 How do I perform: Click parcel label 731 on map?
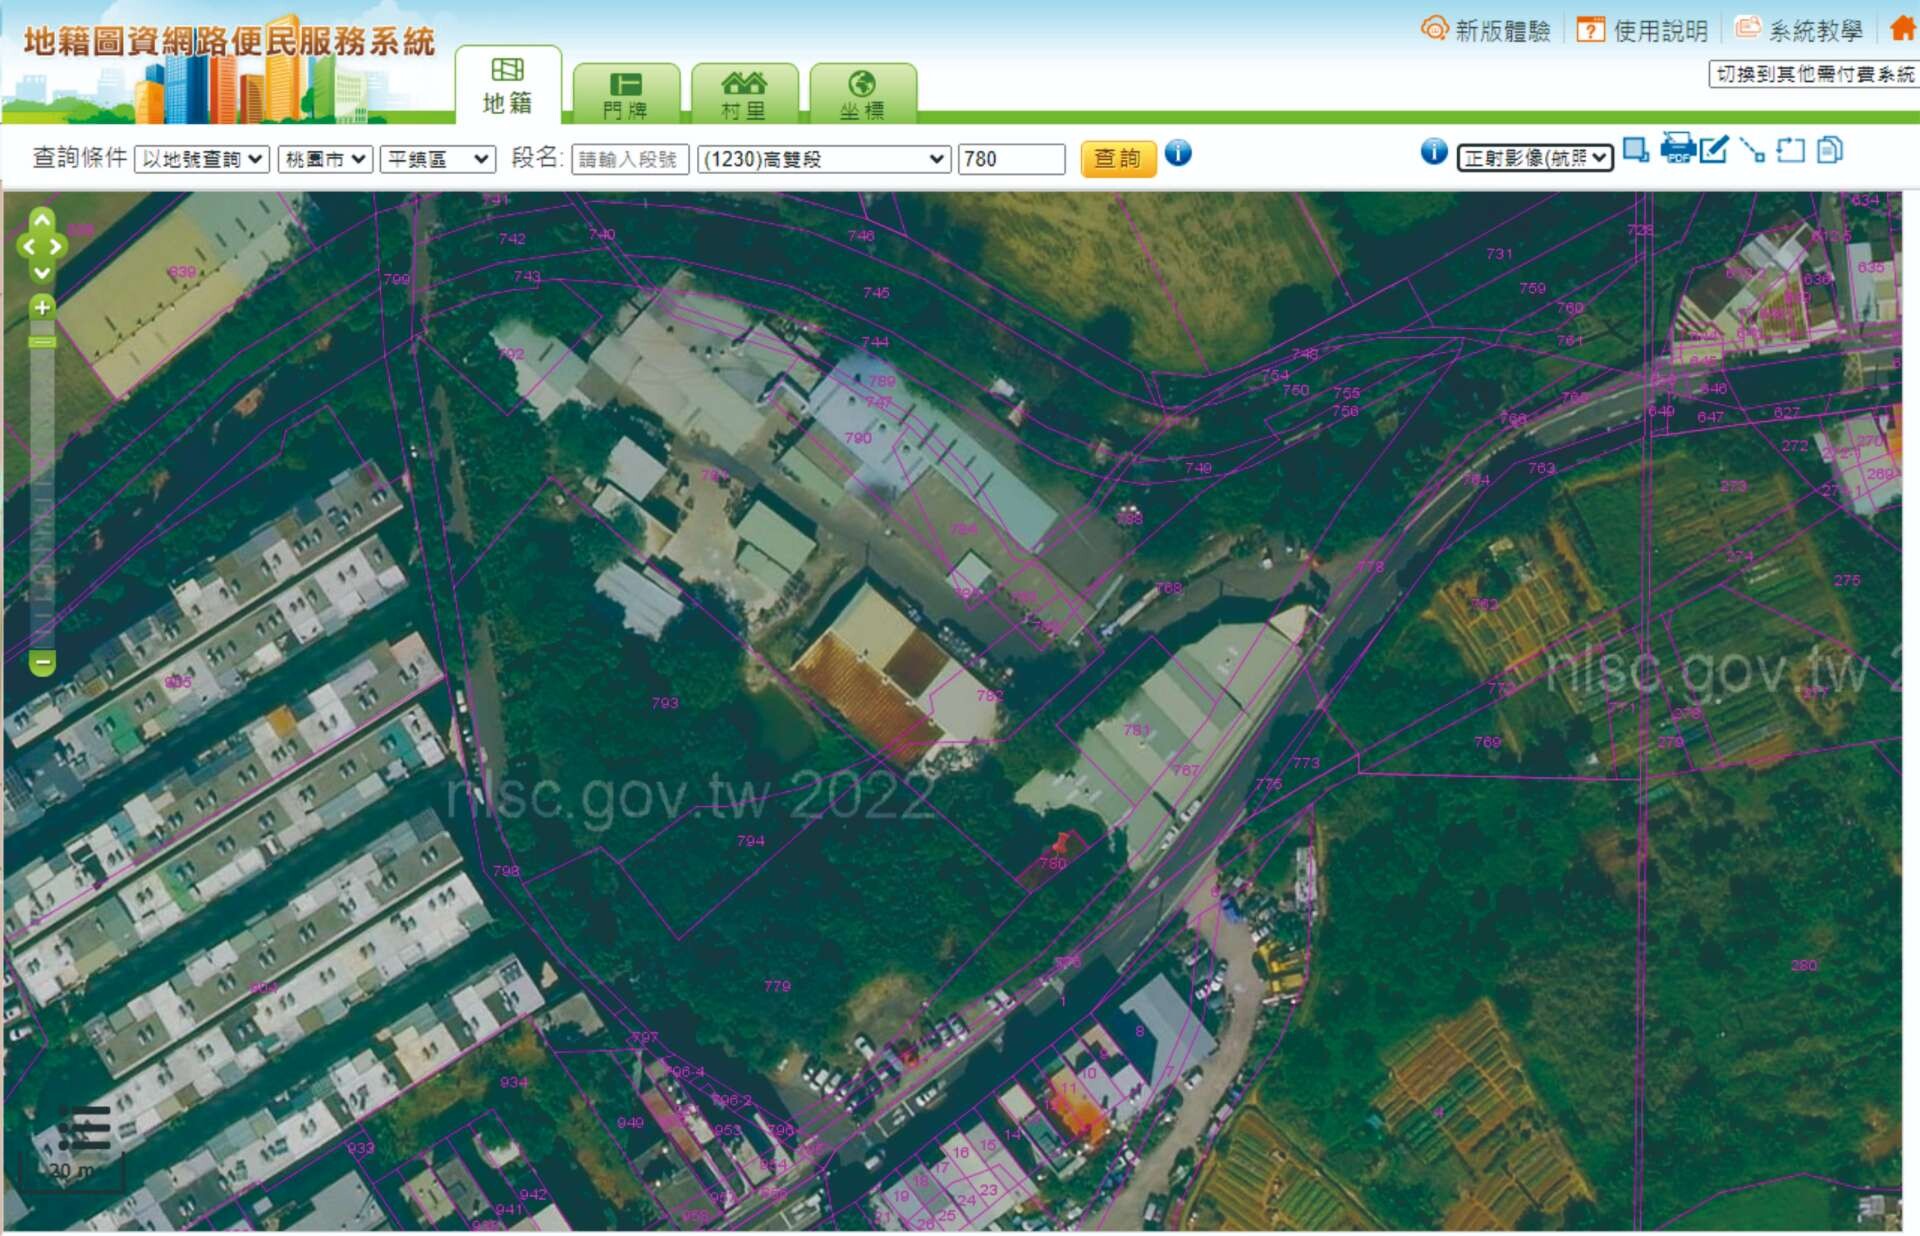[x=1499, y=254]
